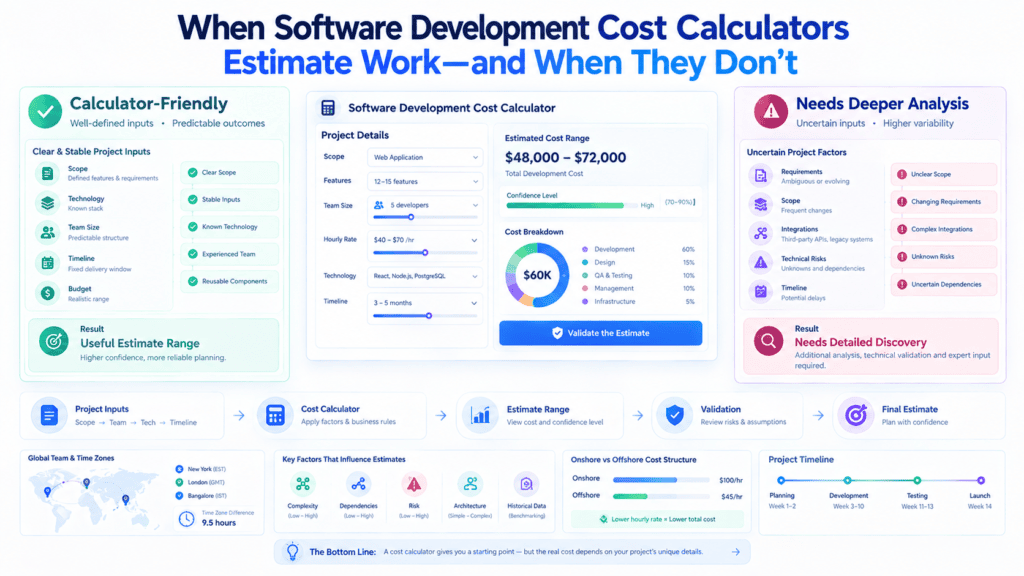
Task: Select the Complex Integrations warning item
Action: (x=944, y=229)
